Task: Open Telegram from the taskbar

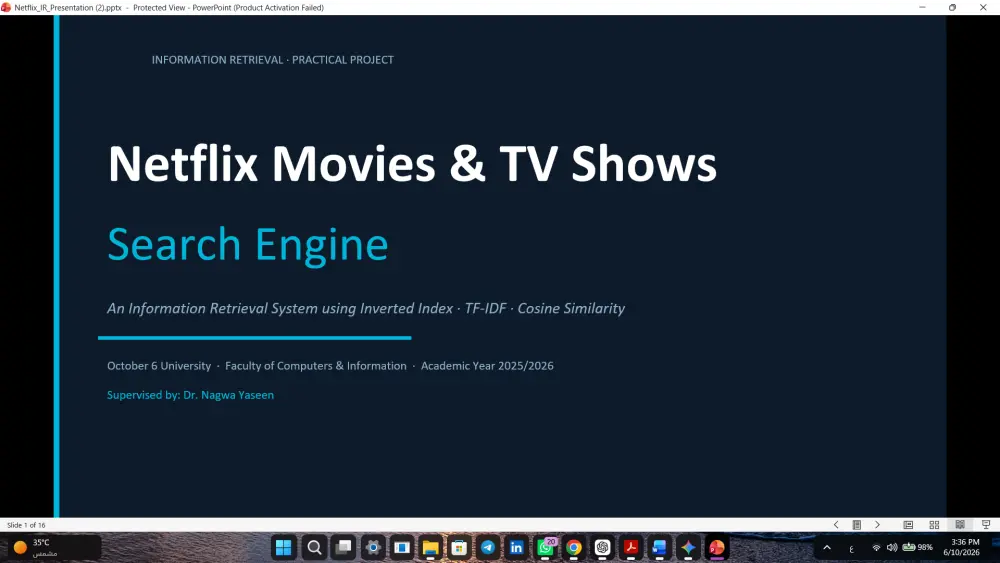Action: click(x=488, y=547)
